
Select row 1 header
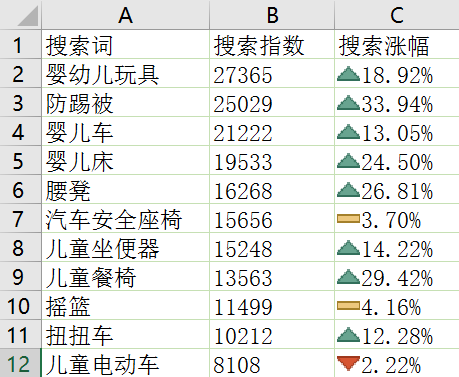[x=20, y=44]
